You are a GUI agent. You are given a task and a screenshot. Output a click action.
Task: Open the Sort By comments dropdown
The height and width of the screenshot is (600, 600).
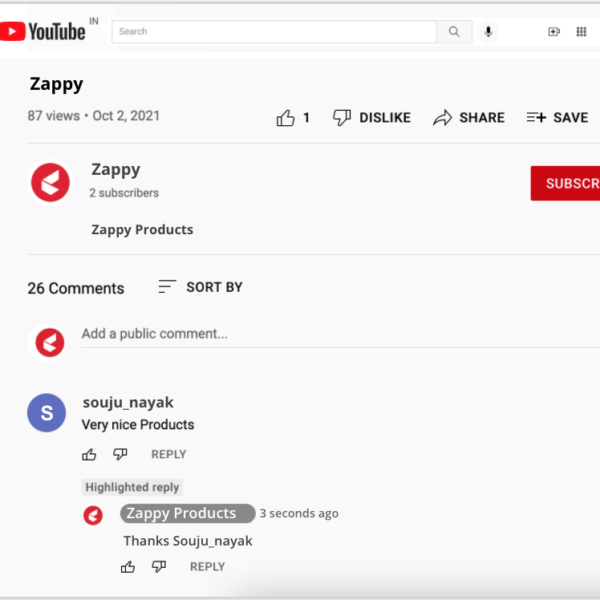(201, 287)
